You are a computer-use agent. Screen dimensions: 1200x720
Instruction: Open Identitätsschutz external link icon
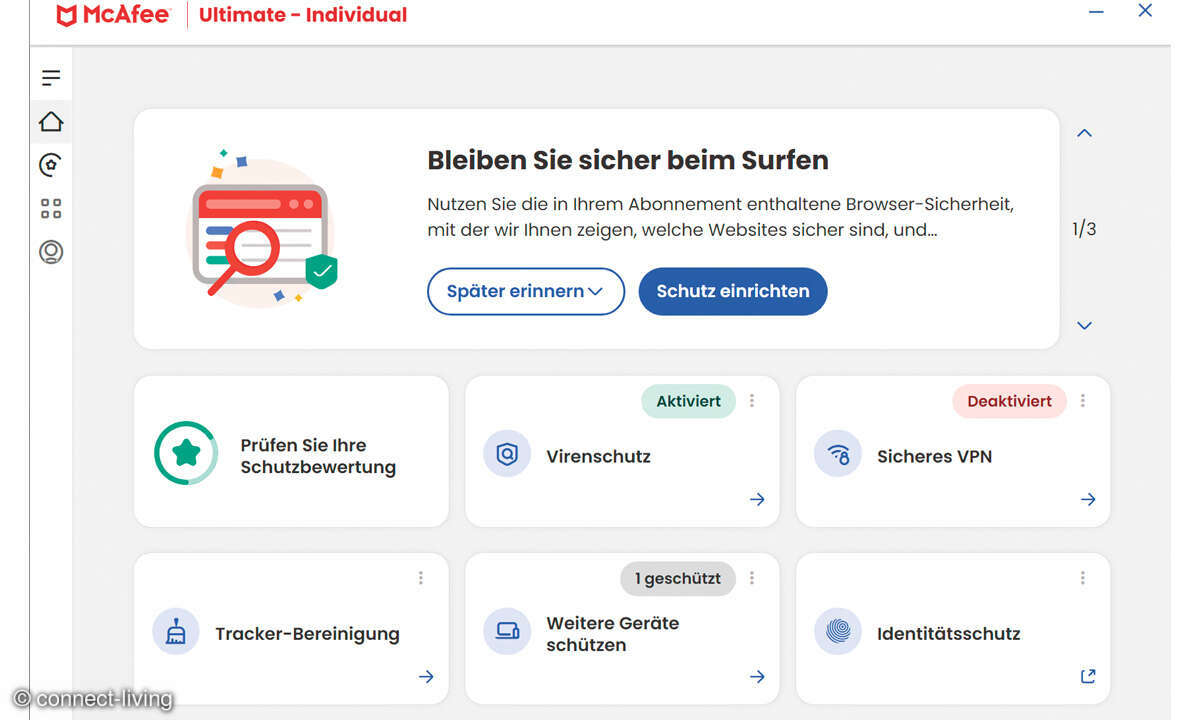pos(1088,677)
